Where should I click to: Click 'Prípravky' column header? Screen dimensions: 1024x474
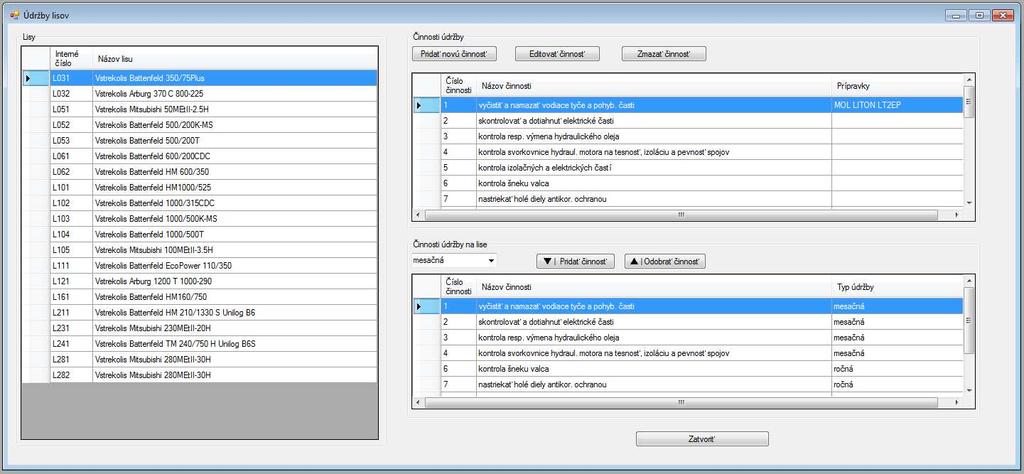(x=897, y=86)
